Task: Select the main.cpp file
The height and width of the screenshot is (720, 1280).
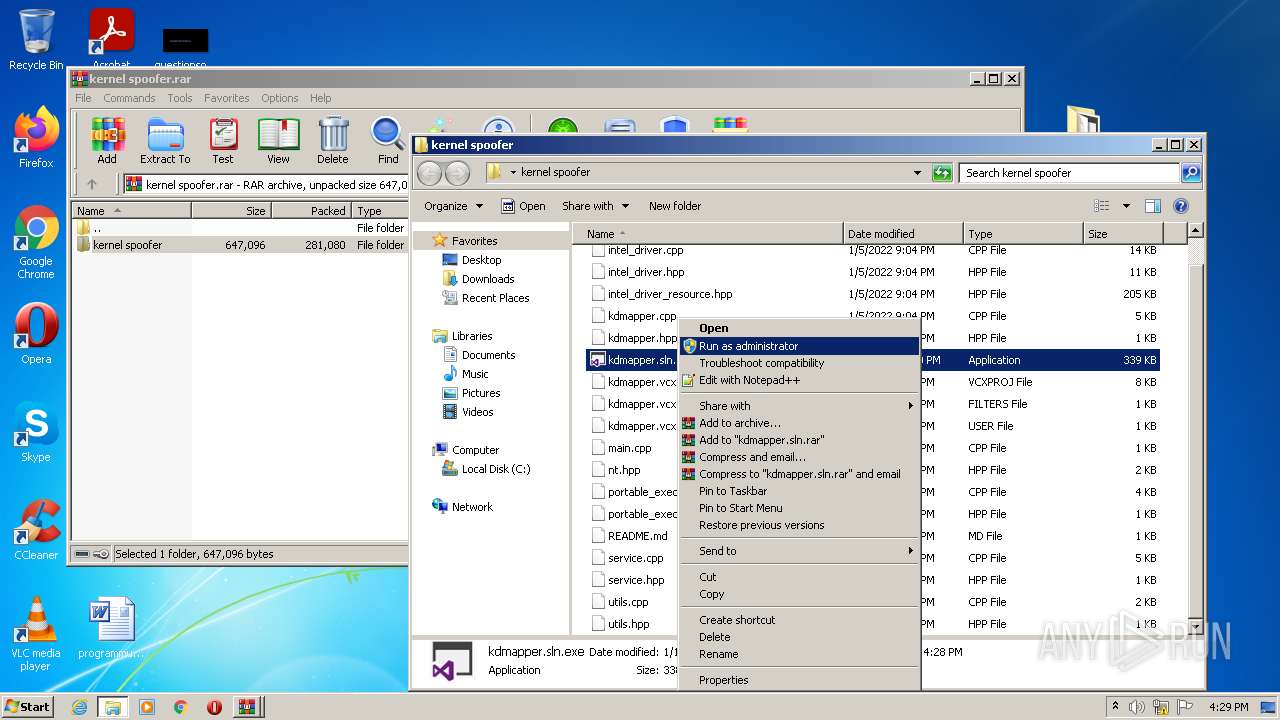Action: click(629, 448)
